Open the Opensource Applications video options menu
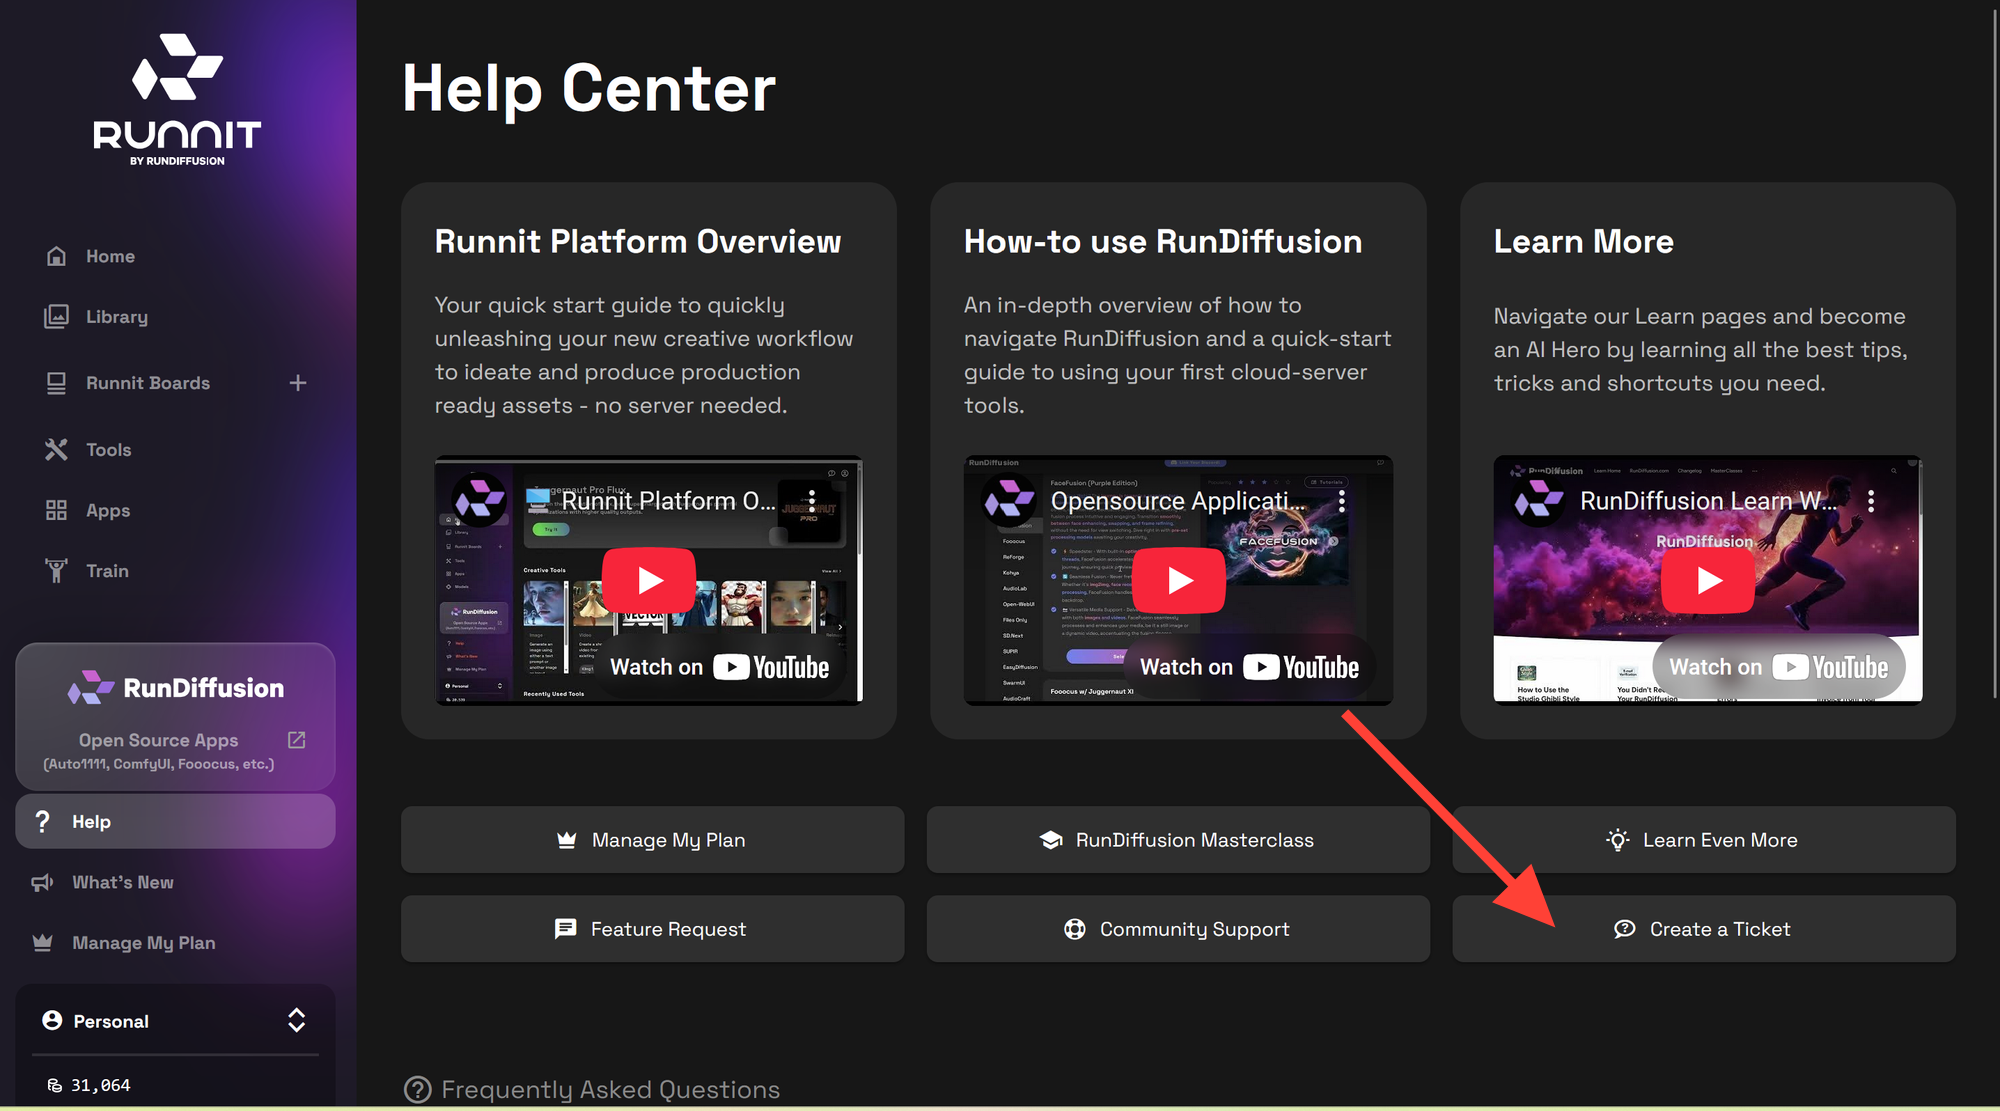The width and height of the screenshot is (2000, 1111). pos(1342,501)
